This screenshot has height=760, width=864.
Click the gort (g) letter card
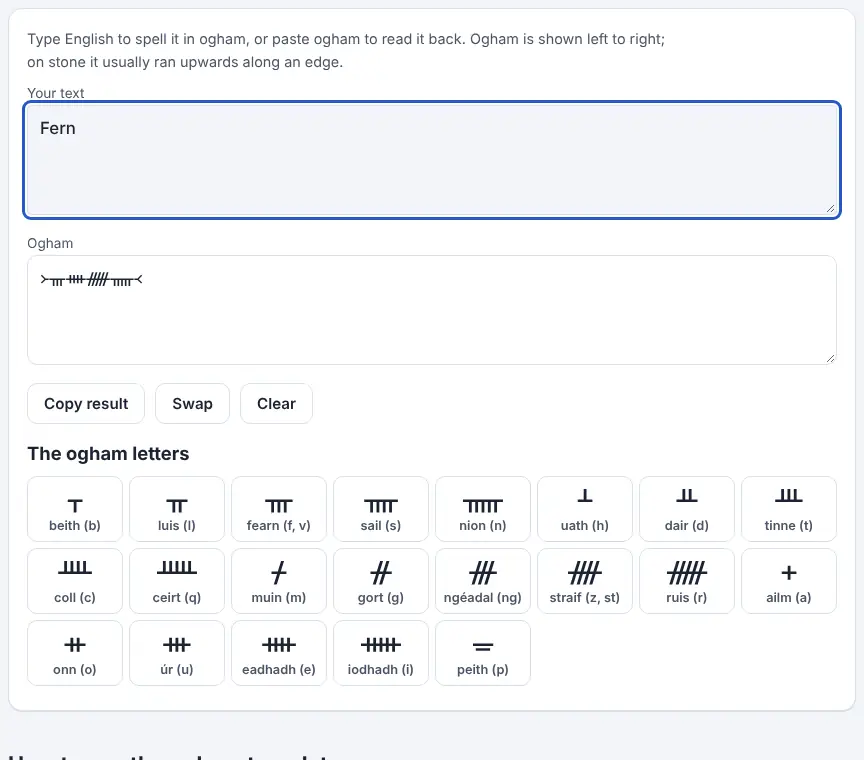tap(381, 581)
